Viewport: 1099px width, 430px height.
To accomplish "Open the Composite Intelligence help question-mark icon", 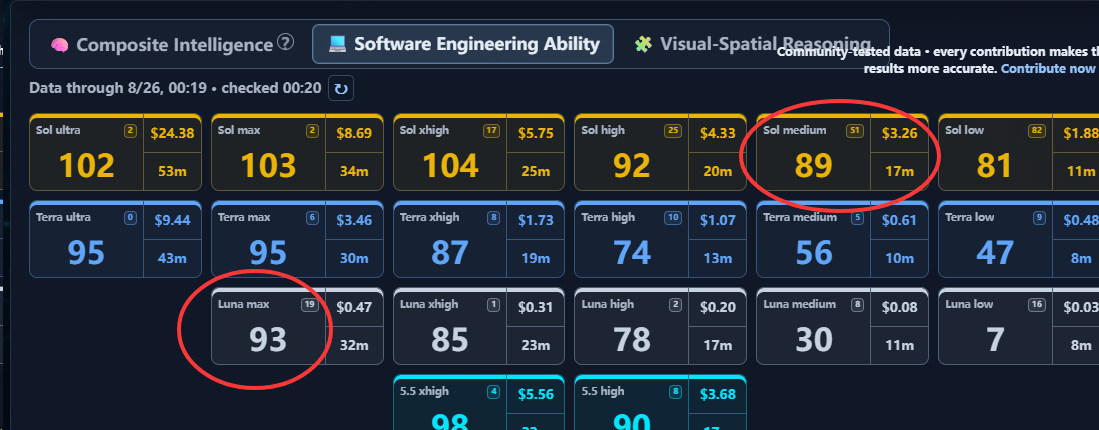I will [x=285, y=43].
